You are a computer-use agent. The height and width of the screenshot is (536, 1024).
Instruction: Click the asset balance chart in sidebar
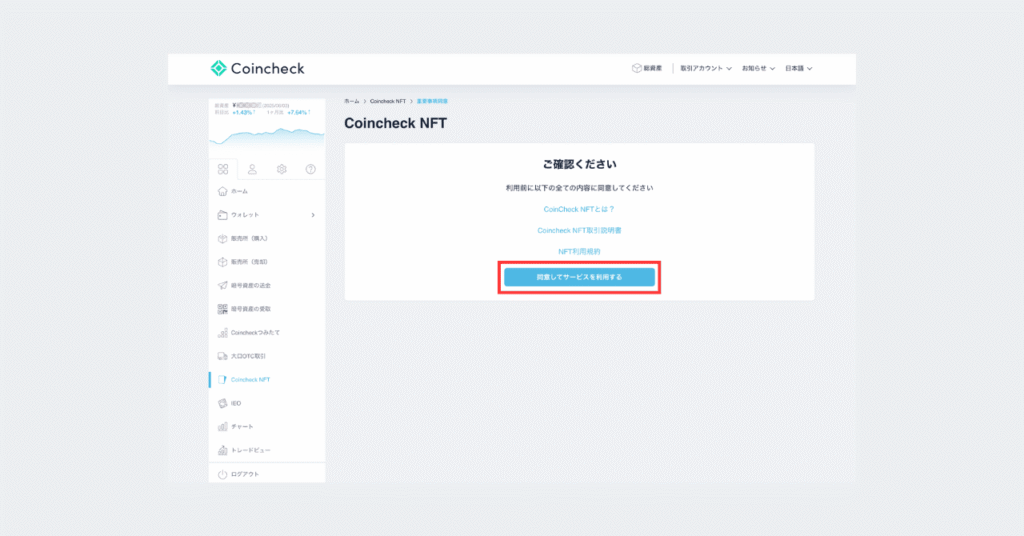pyautogui.click(x=266, y=136)
